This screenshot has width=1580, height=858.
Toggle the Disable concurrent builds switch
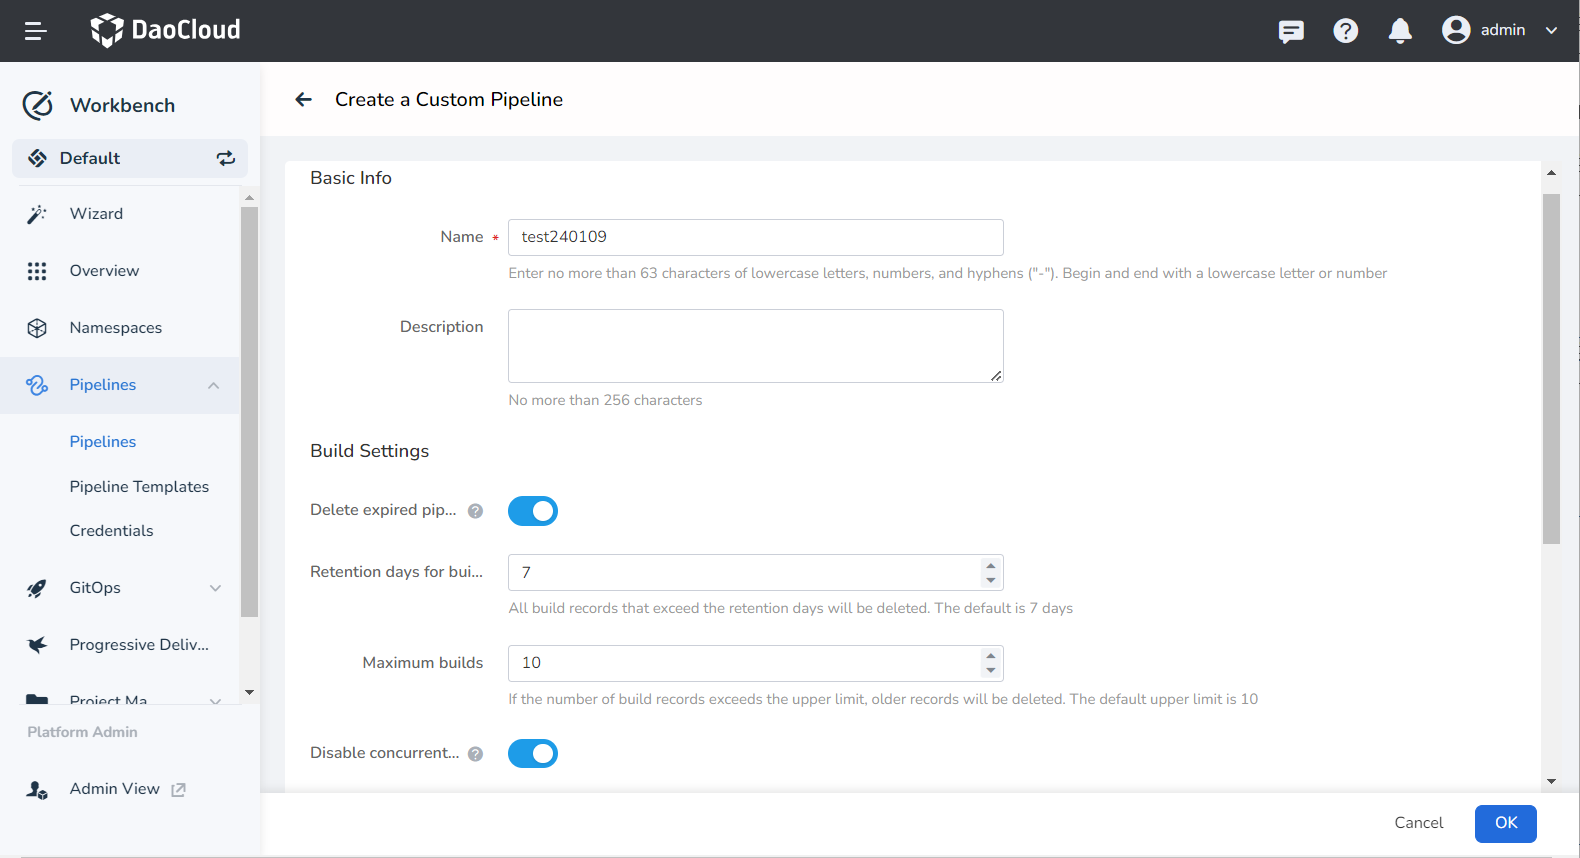tap(533, 754)
